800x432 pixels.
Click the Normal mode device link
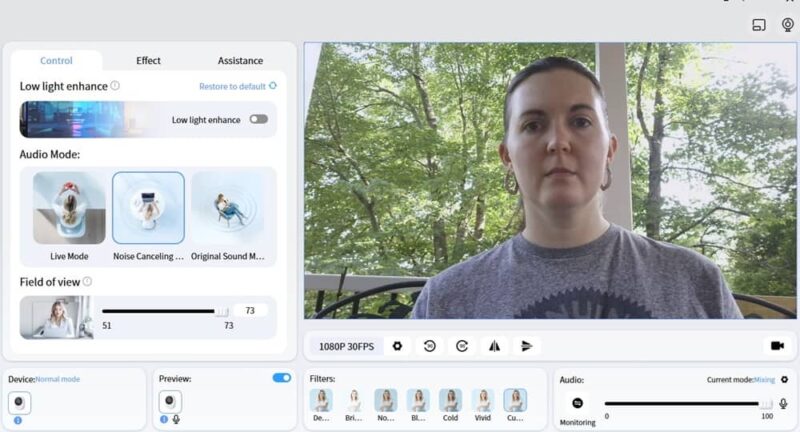tap(58, 379)
